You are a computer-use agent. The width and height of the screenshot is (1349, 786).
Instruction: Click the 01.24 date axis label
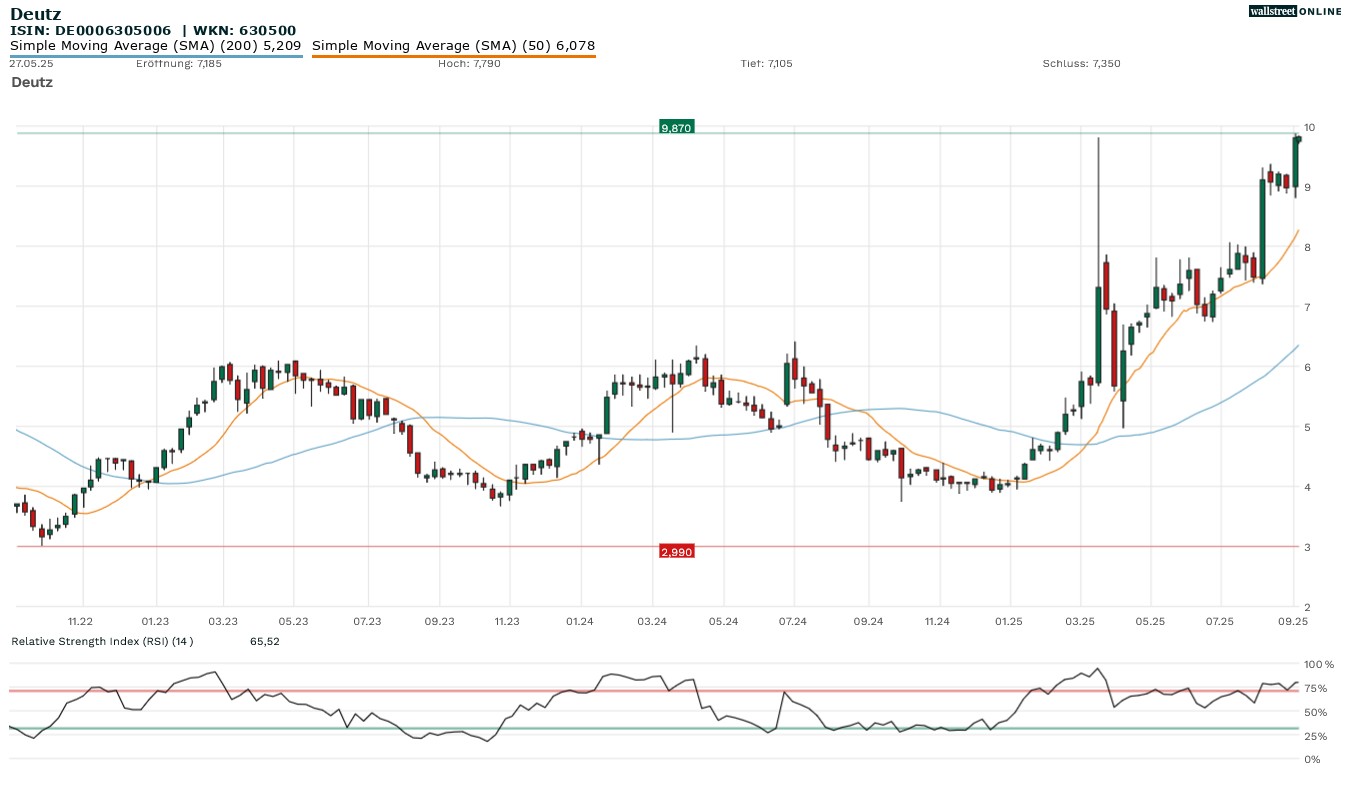[x=580, y=621]
